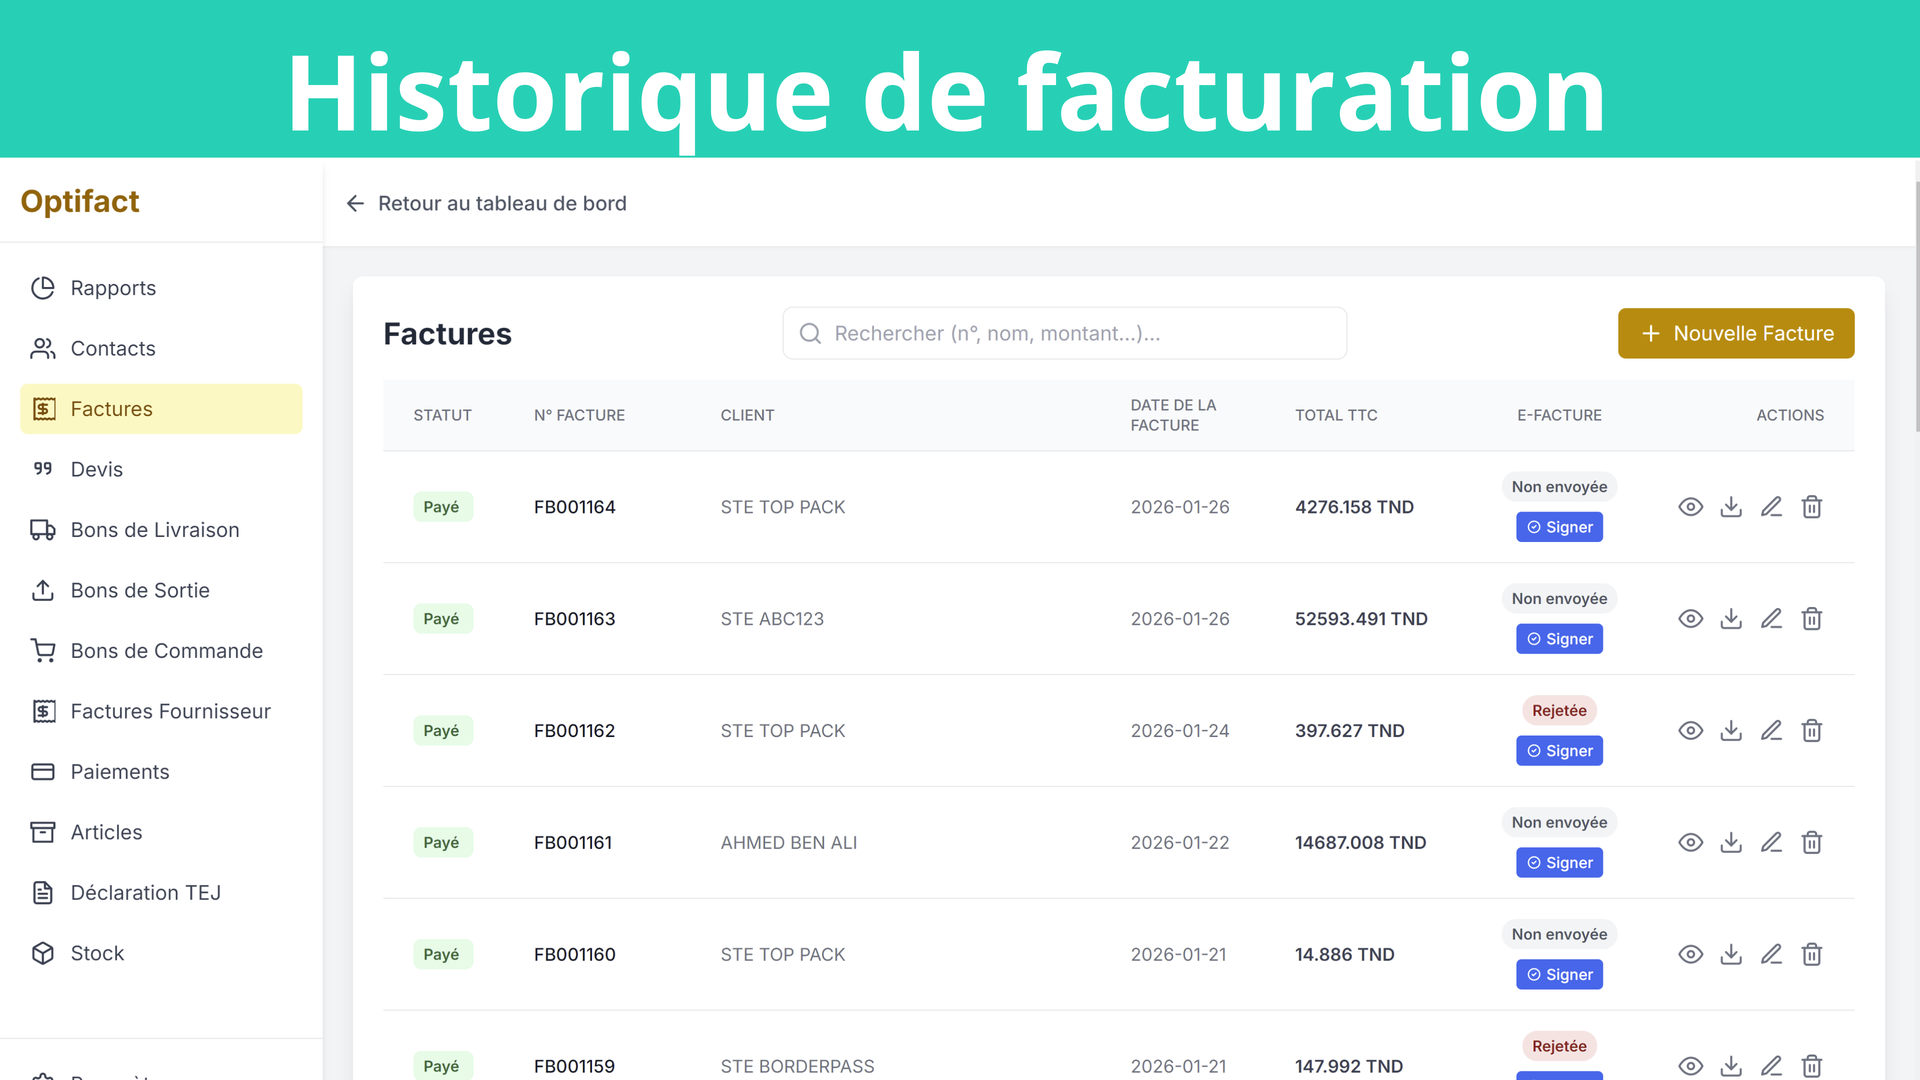View invoice FB001164 with eye icon

(x=1690, y=507)
